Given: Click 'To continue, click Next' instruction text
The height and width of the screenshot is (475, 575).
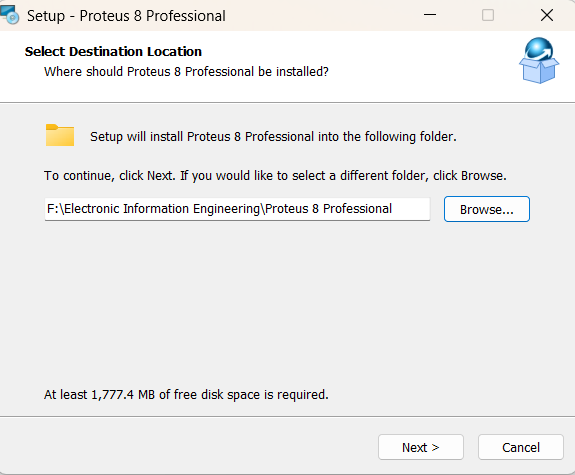Looking at the screenshot, I should [x=275, y=176].
